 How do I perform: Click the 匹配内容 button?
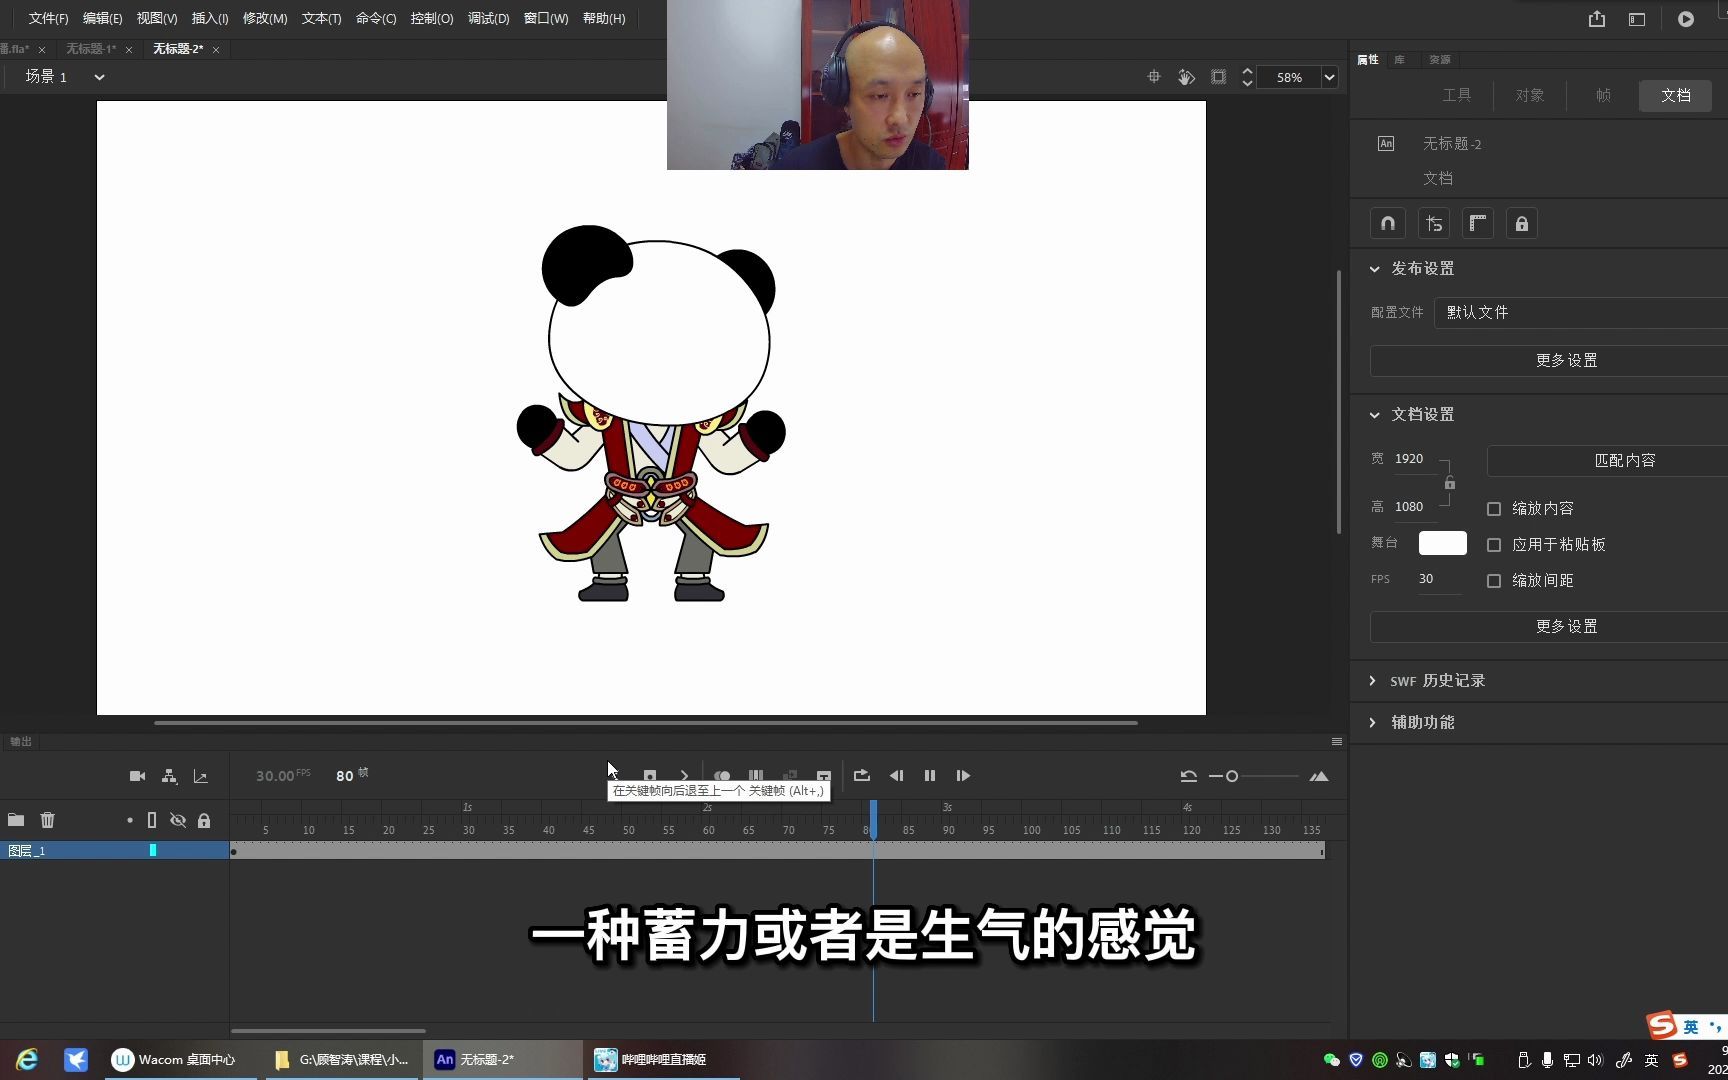1608,461
